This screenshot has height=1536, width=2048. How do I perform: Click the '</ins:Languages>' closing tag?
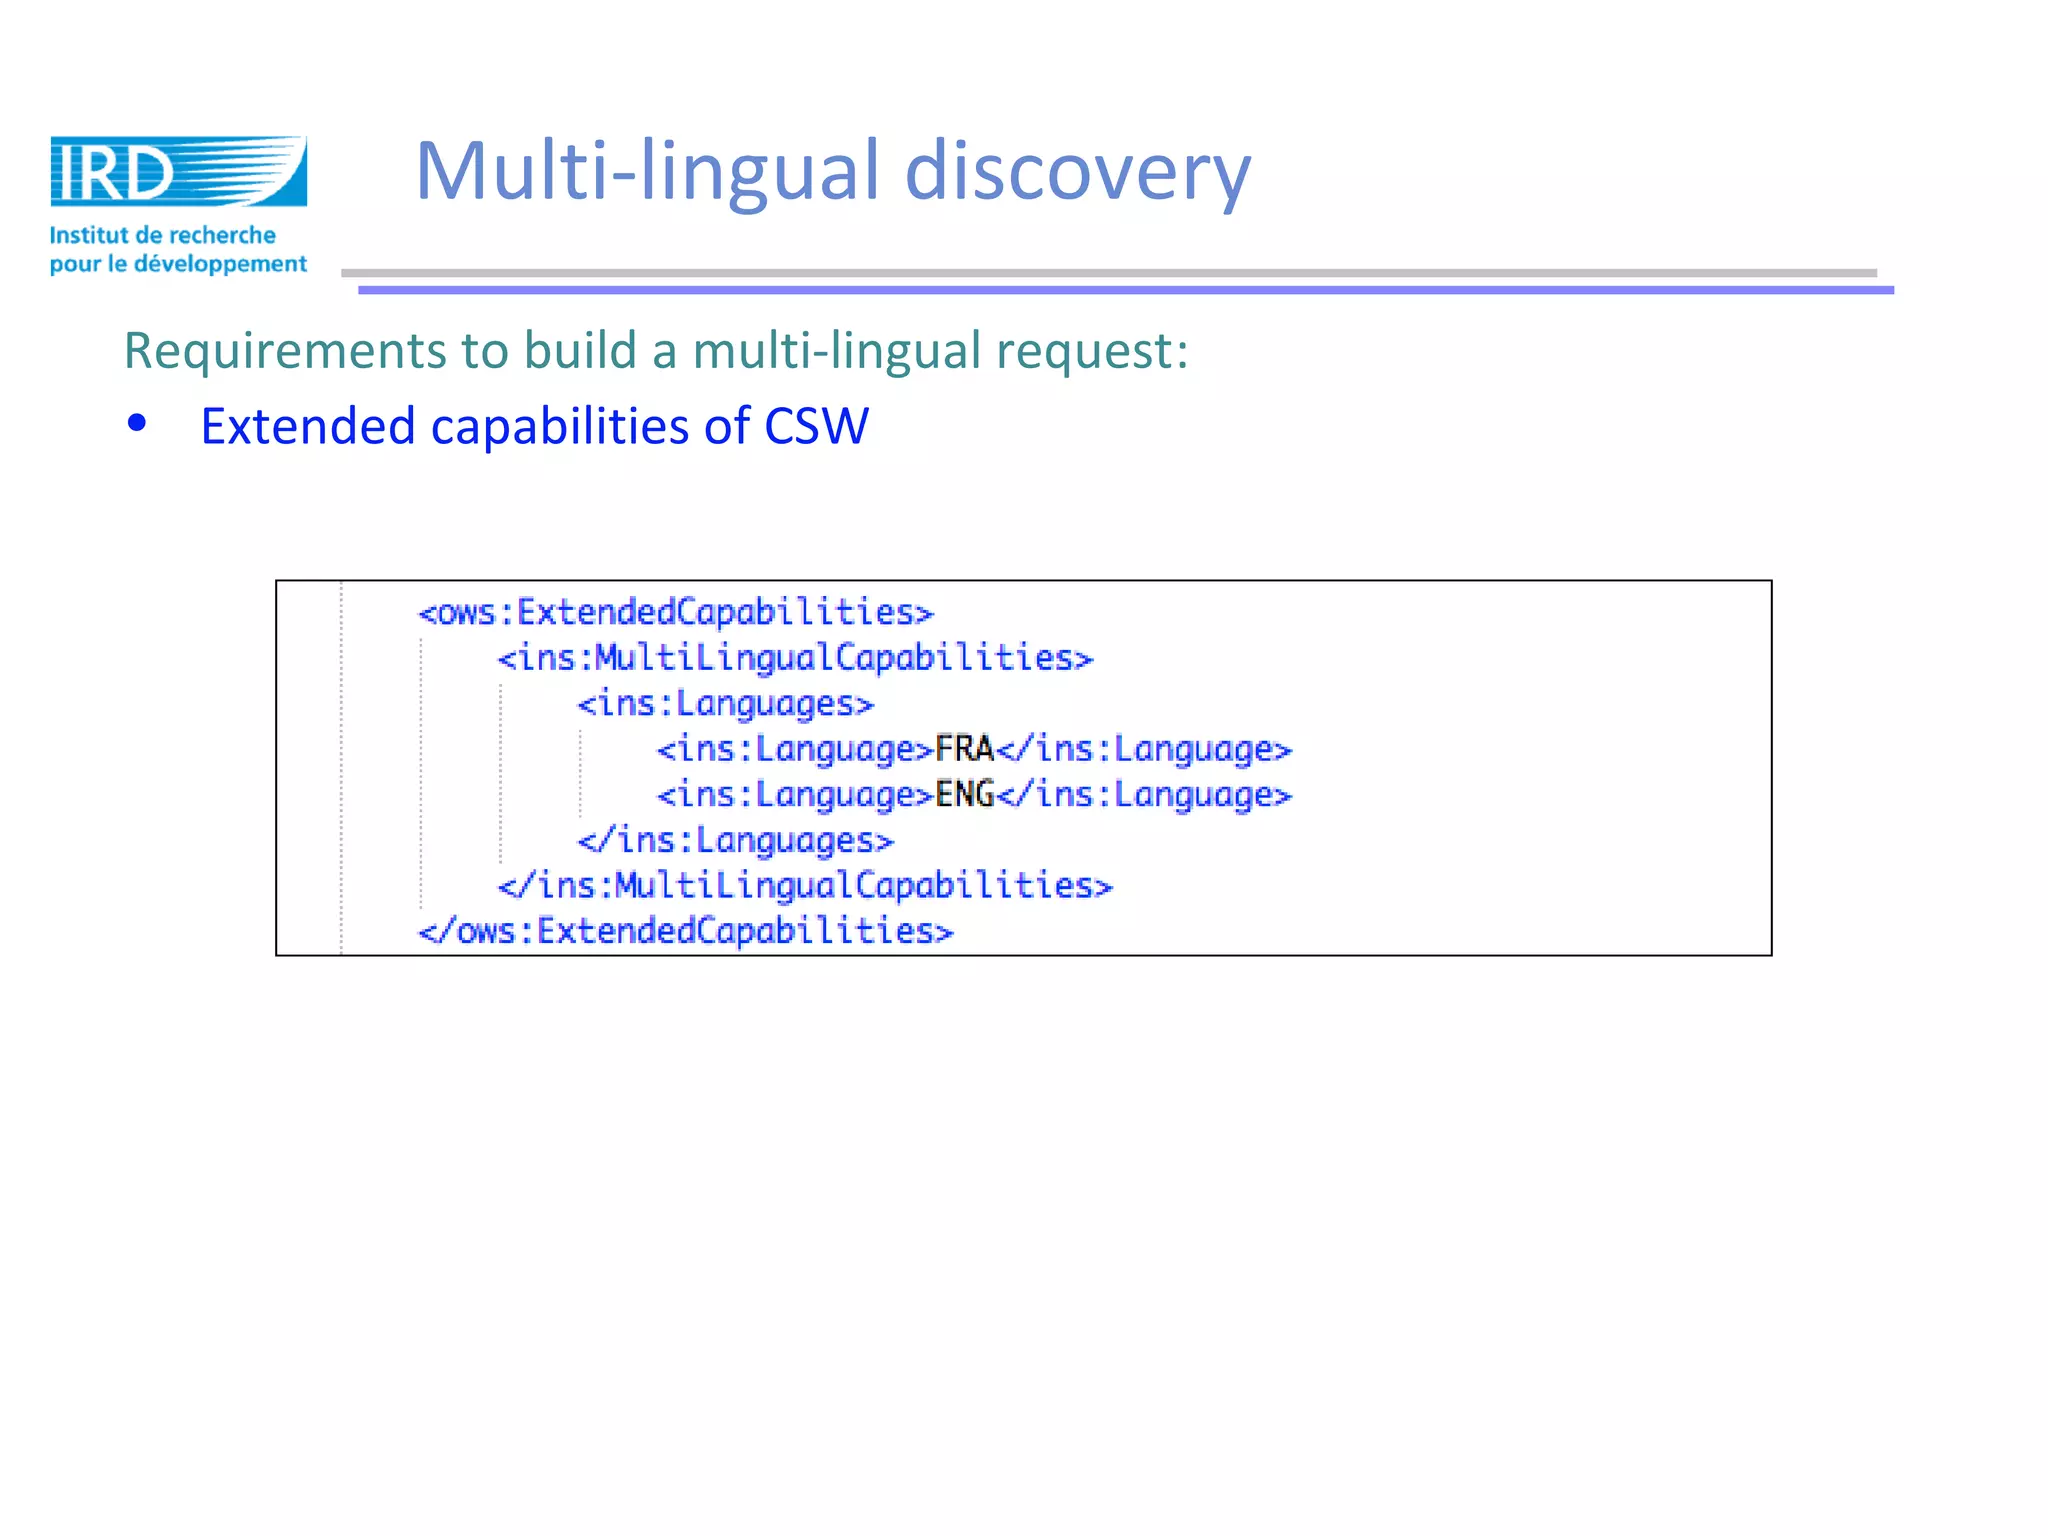pyautogui.click(x=736, y=840)
